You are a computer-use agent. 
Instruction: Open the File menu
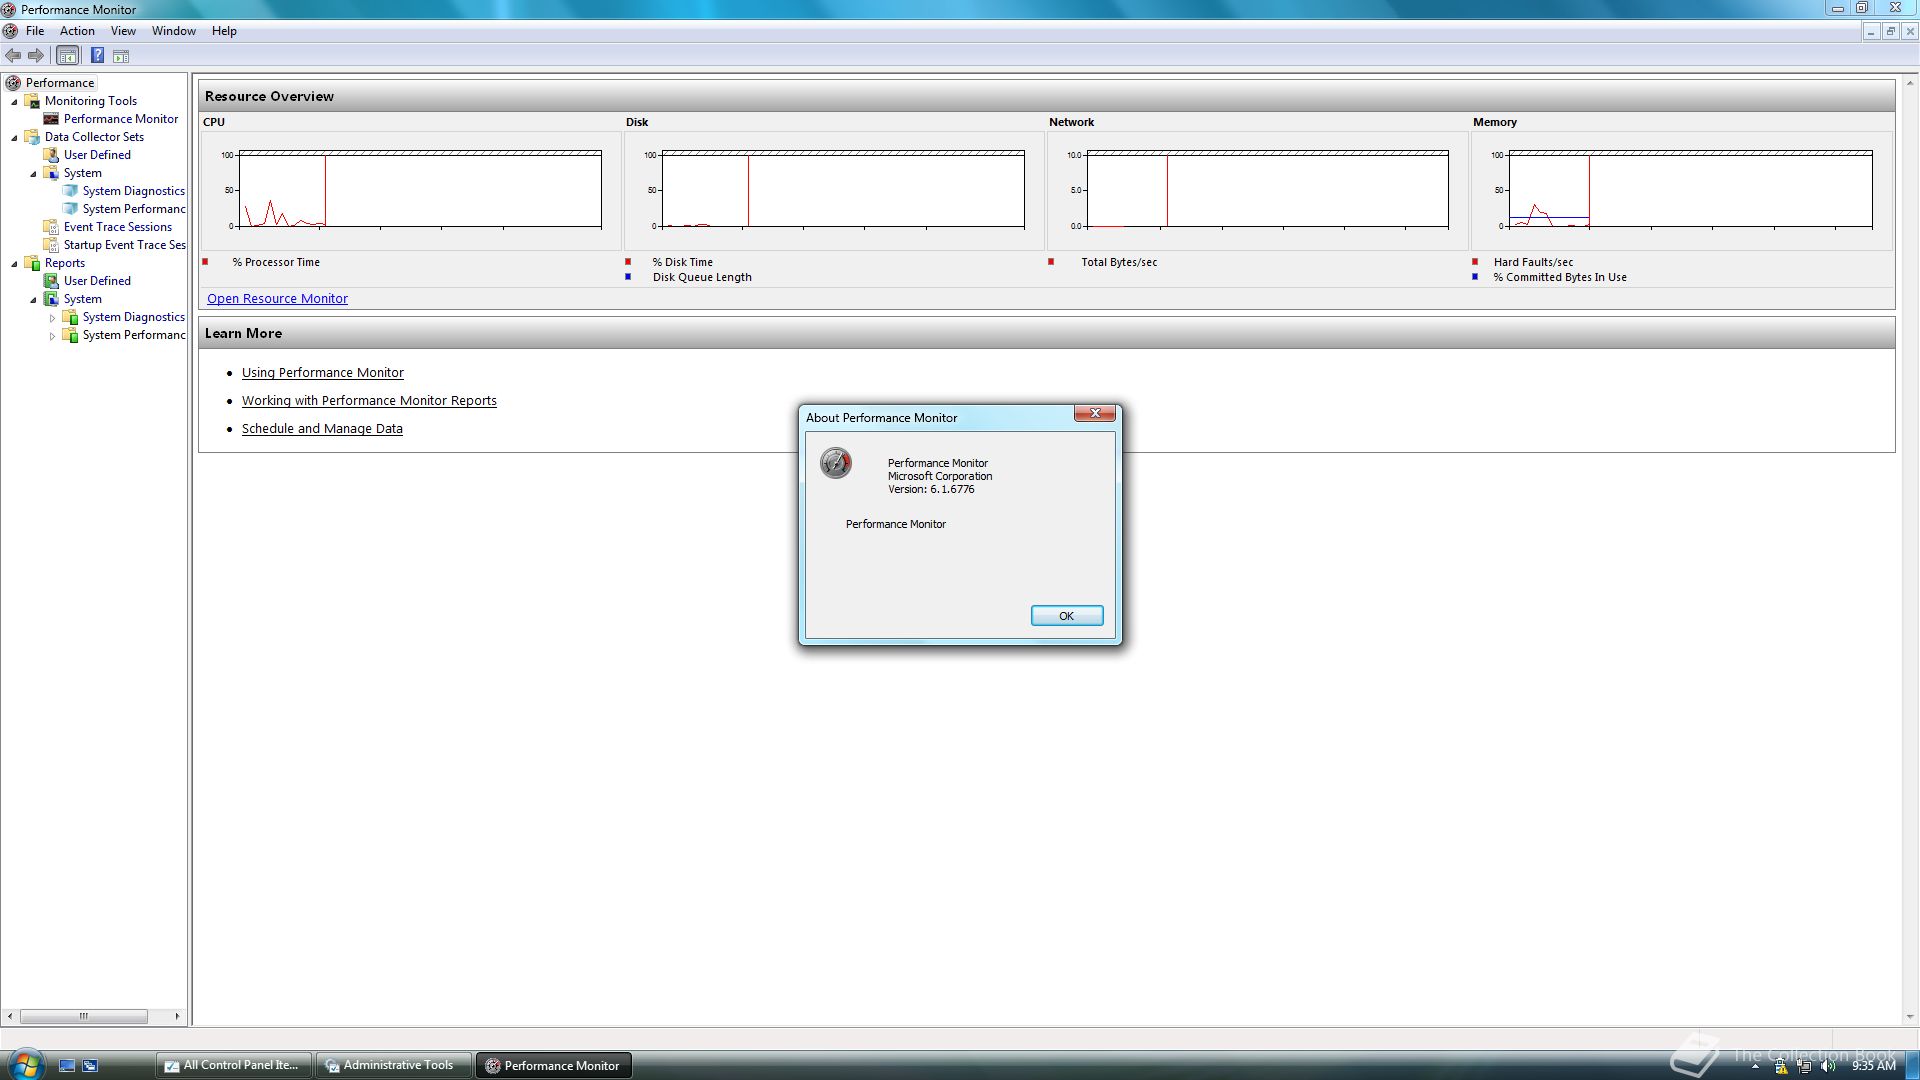35,31
